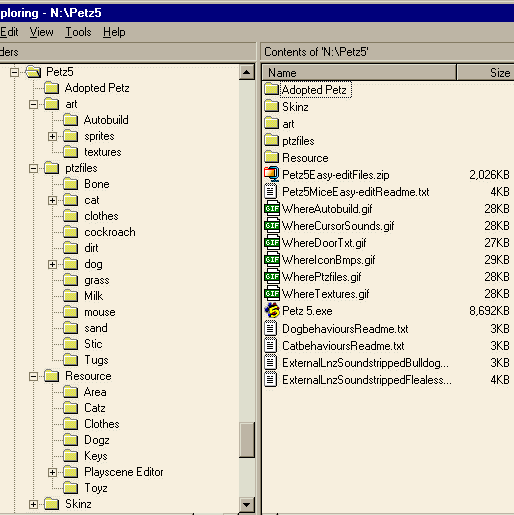Viewport: 514px width, 515px height.
Task: Collapse the art folder in tree
Action: pyautogui.click(x=33, y=104)
